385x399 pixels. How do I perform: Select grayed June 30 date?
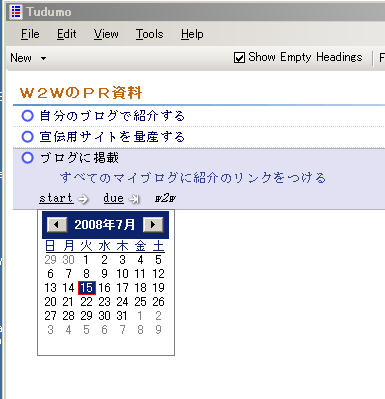[x=68, y=260]
